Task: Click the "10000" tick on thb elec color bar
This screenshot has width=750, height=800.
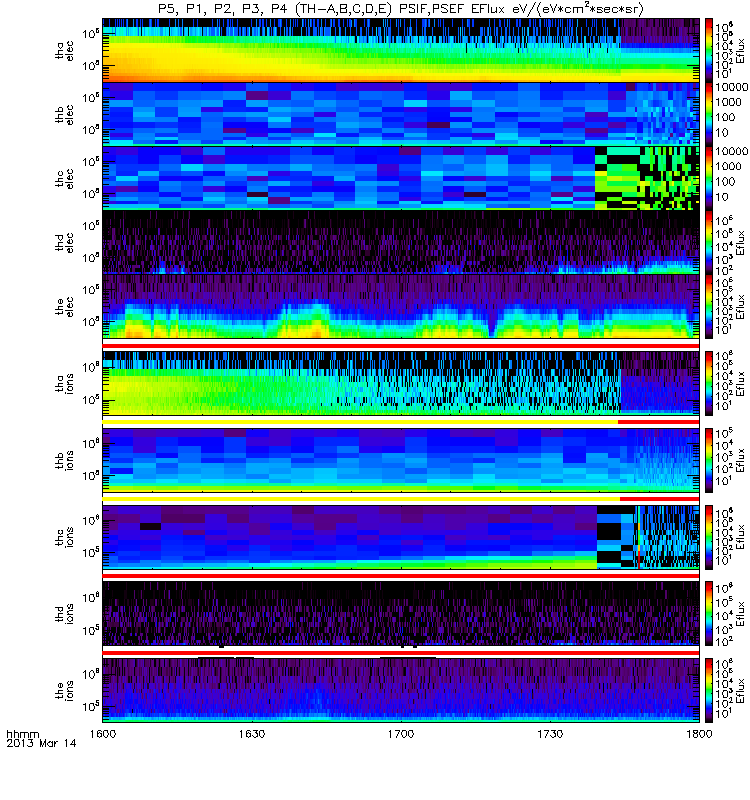Action: (731, 87)
